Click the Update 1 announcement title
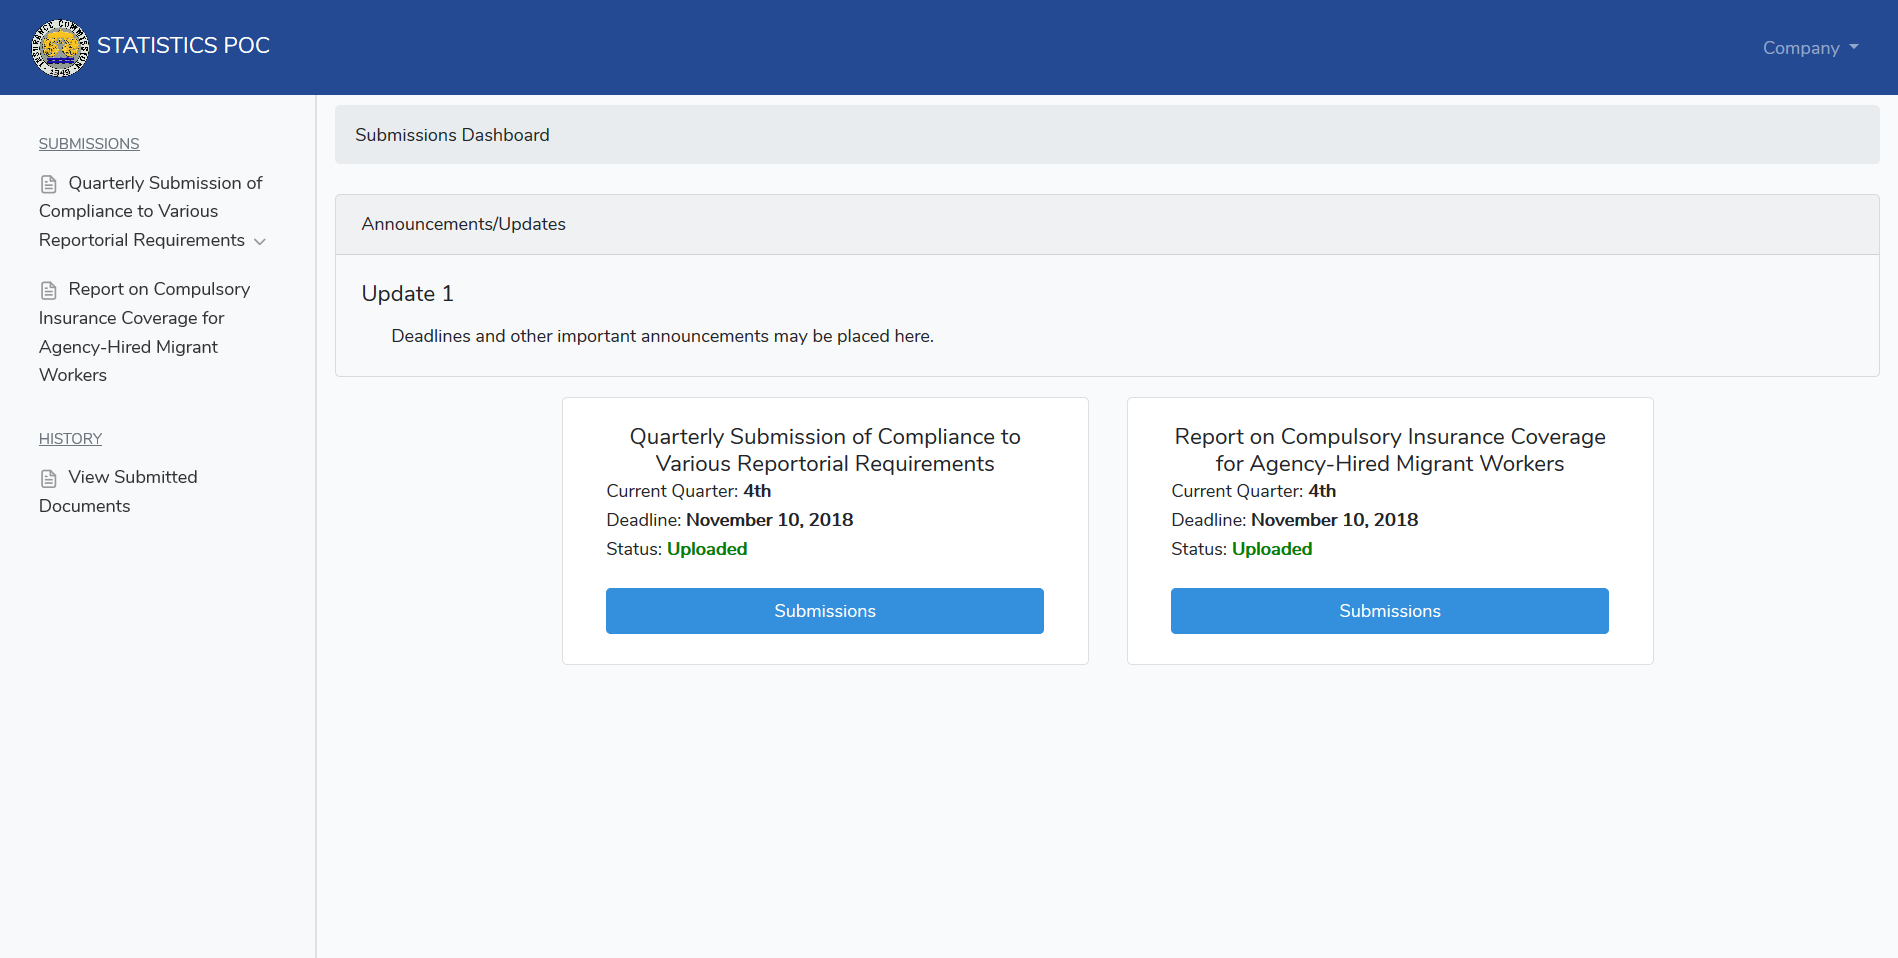Viewport: 1898px width, 958px height. coord(407,294)
